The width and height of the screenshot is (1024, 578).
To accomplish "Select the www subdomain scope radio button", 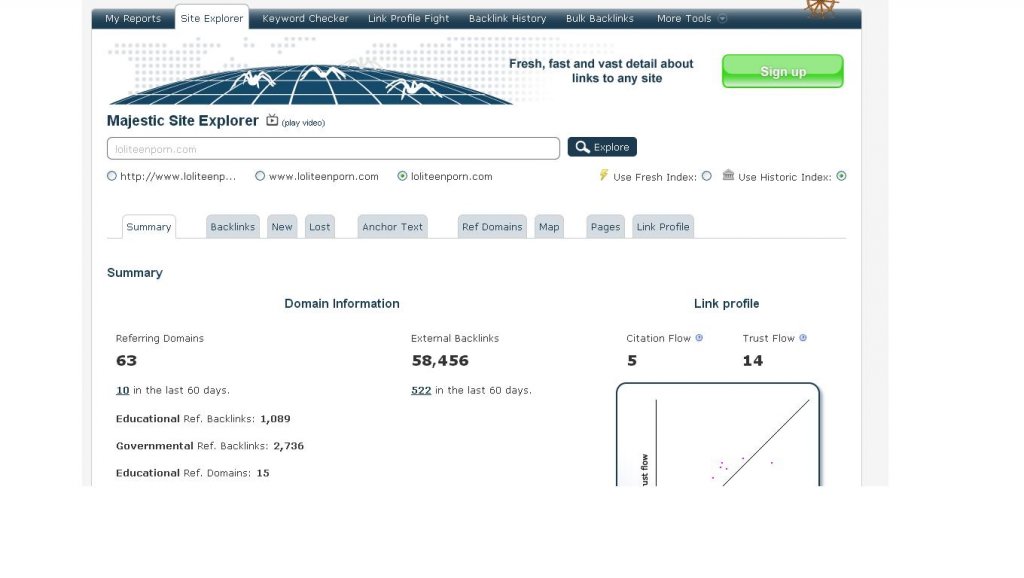I will coord(260,176).
